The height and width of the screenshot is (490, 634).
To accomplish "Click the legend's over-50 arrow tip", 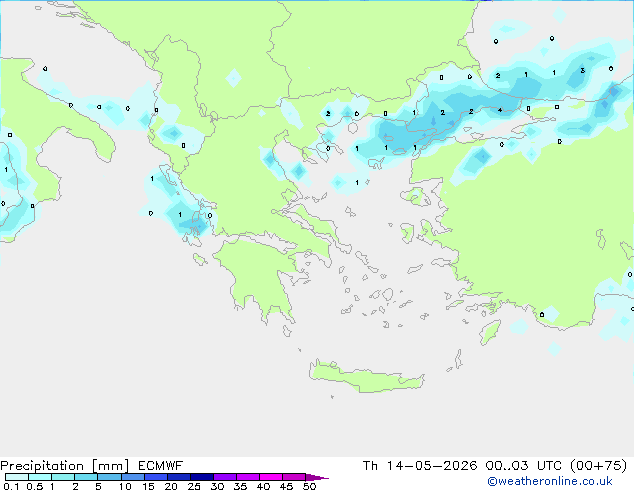I will pos(317,477).
